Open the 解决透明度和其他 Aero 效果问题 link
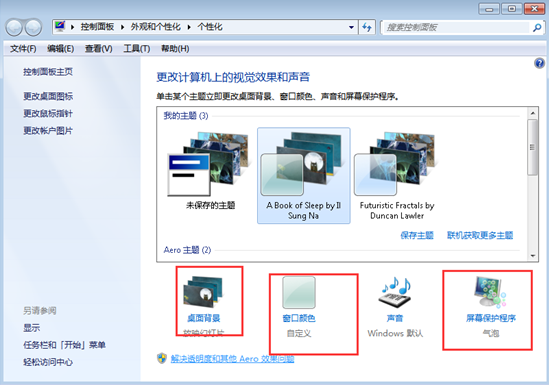 click(x=232, y=359)
